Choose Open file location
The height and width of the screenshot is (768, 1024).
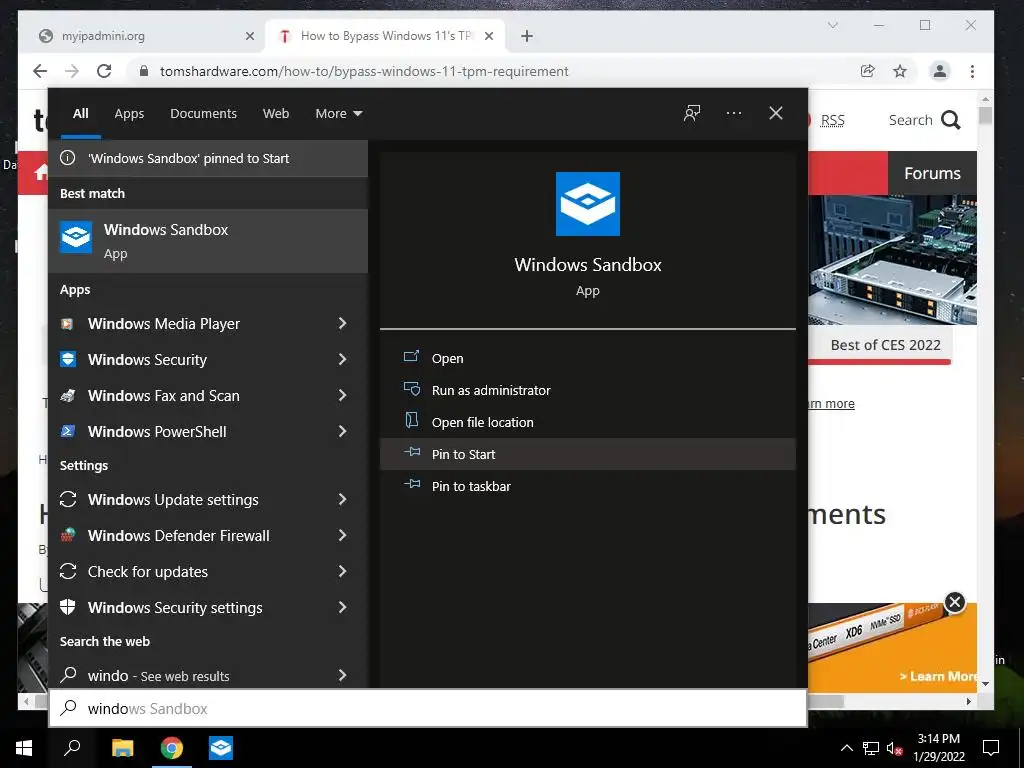click(x=588, y=422)
